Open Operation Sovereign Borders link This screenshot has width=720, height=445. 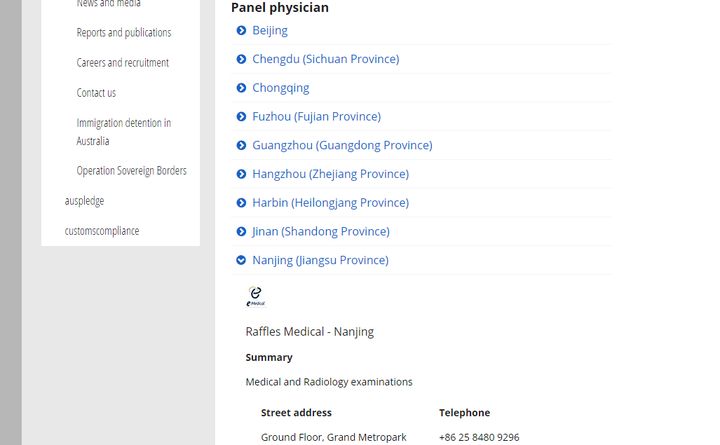pos(131,171)
